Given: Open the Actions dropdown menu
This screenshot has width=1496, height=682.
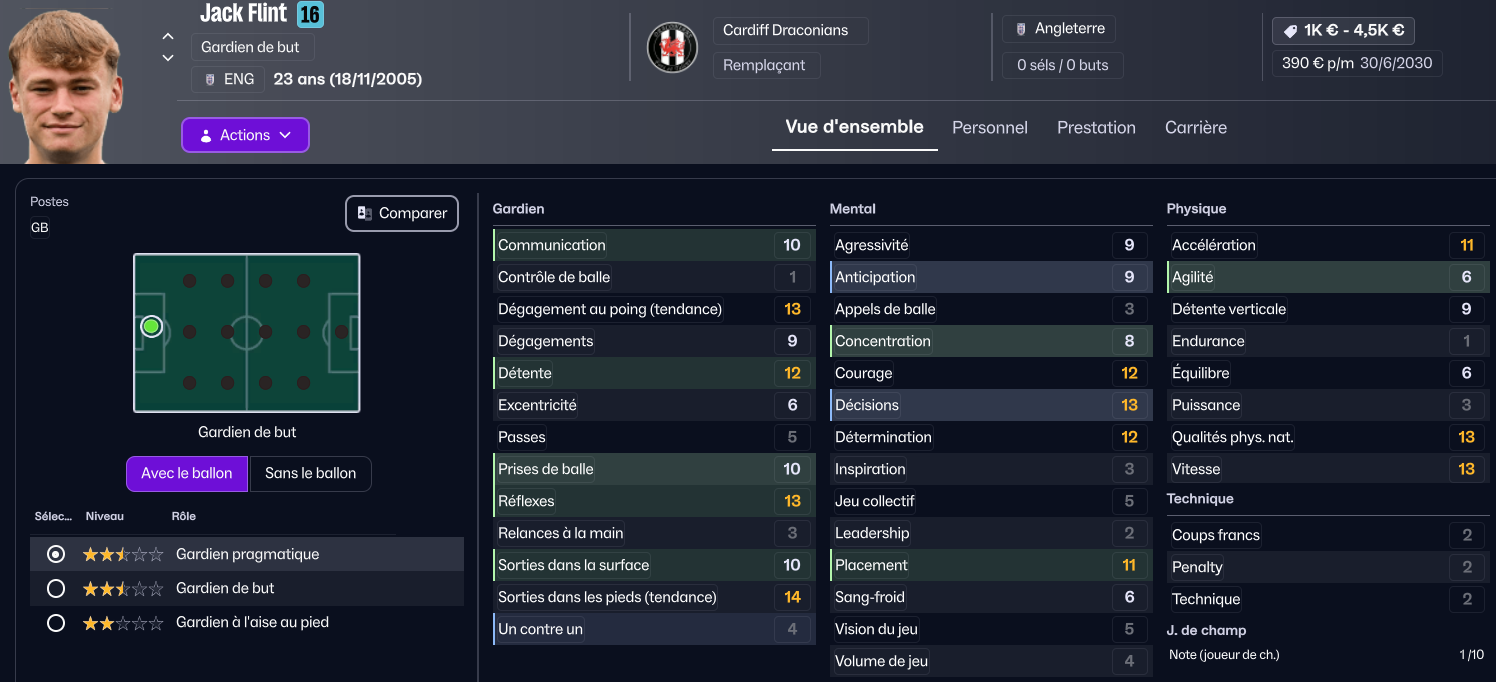Looking at the screenshot, I should point(245,135).
